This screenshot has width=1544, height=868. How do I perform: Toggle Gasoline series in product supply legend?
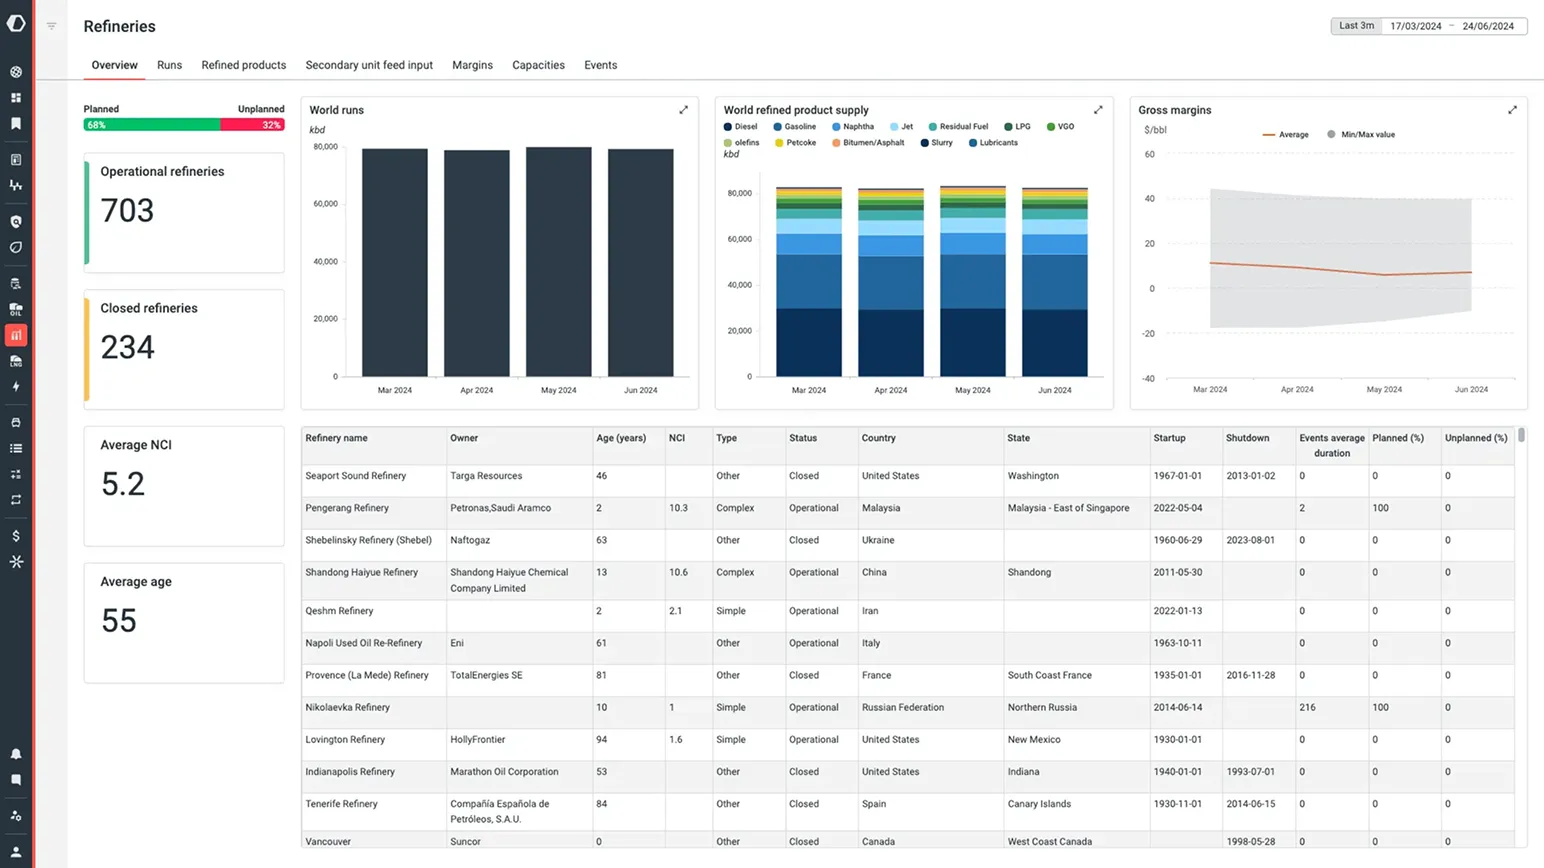[x=795, y=127]
